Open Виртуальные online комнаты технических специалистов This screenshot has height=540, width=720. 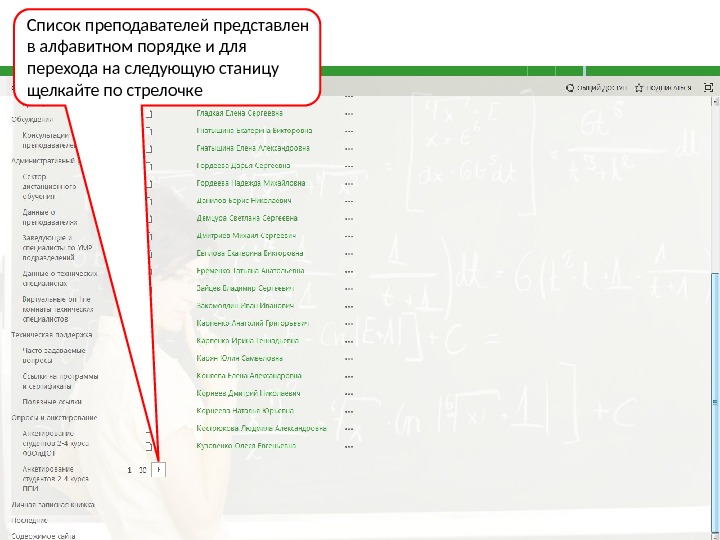point(57,309)
